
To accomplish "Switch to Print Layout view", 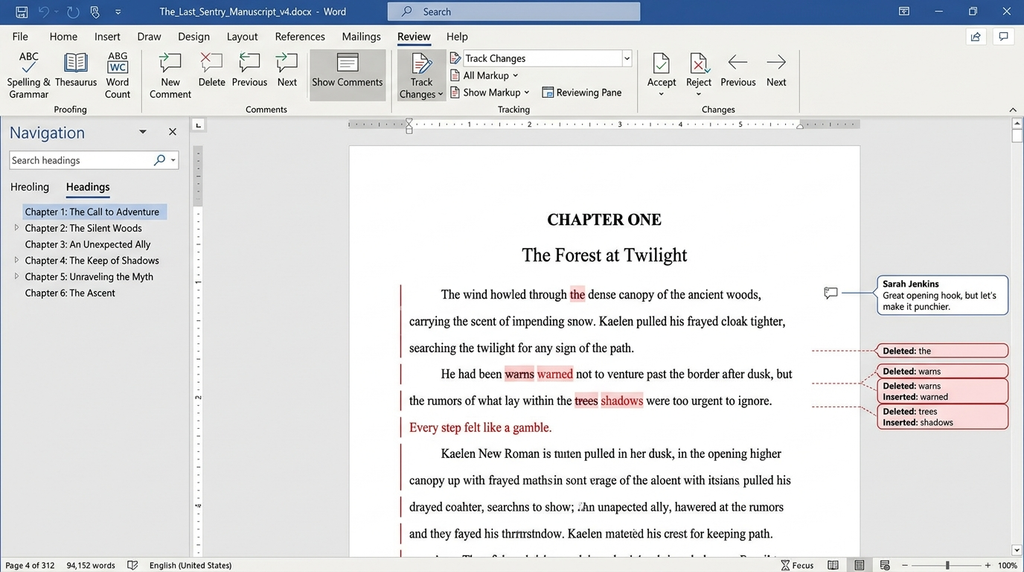I will click(x=859, y=565).
